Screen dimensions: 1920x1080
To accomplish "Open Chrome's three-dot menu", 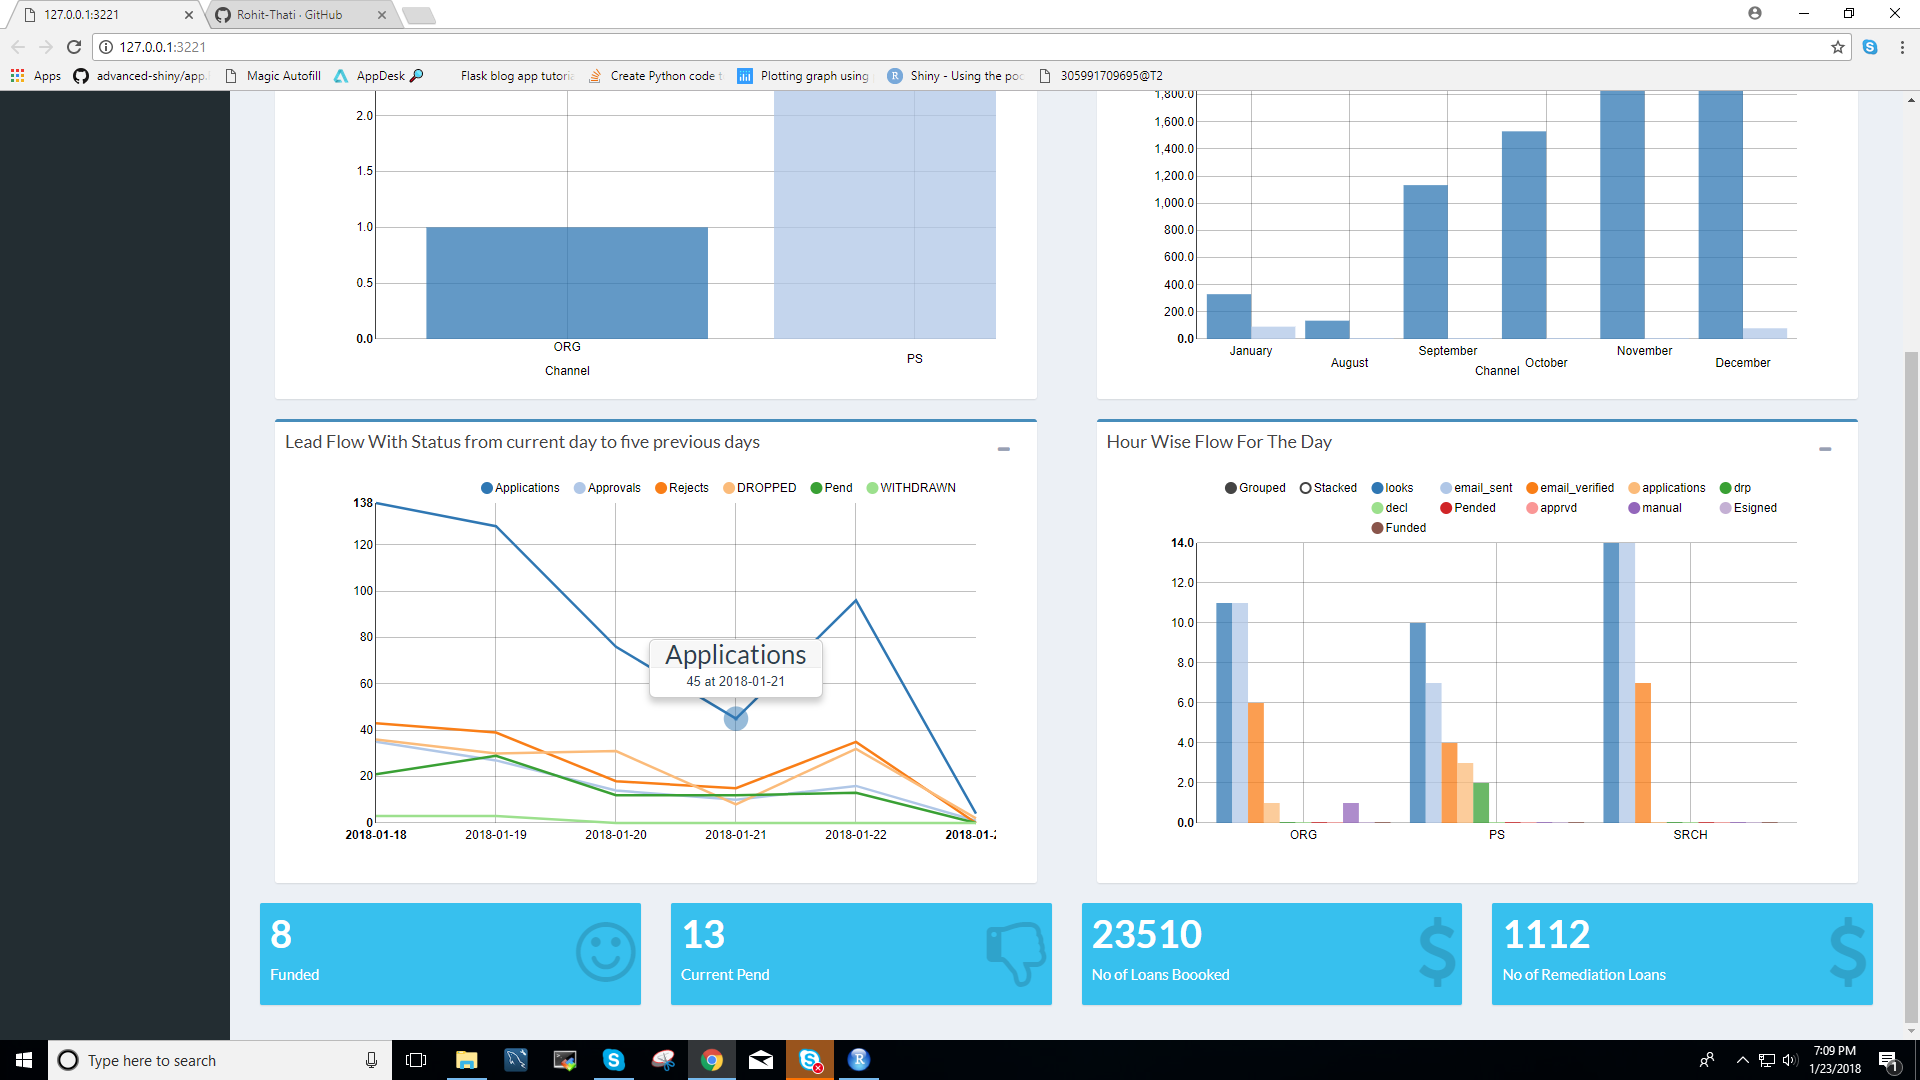I will 1901,47.
